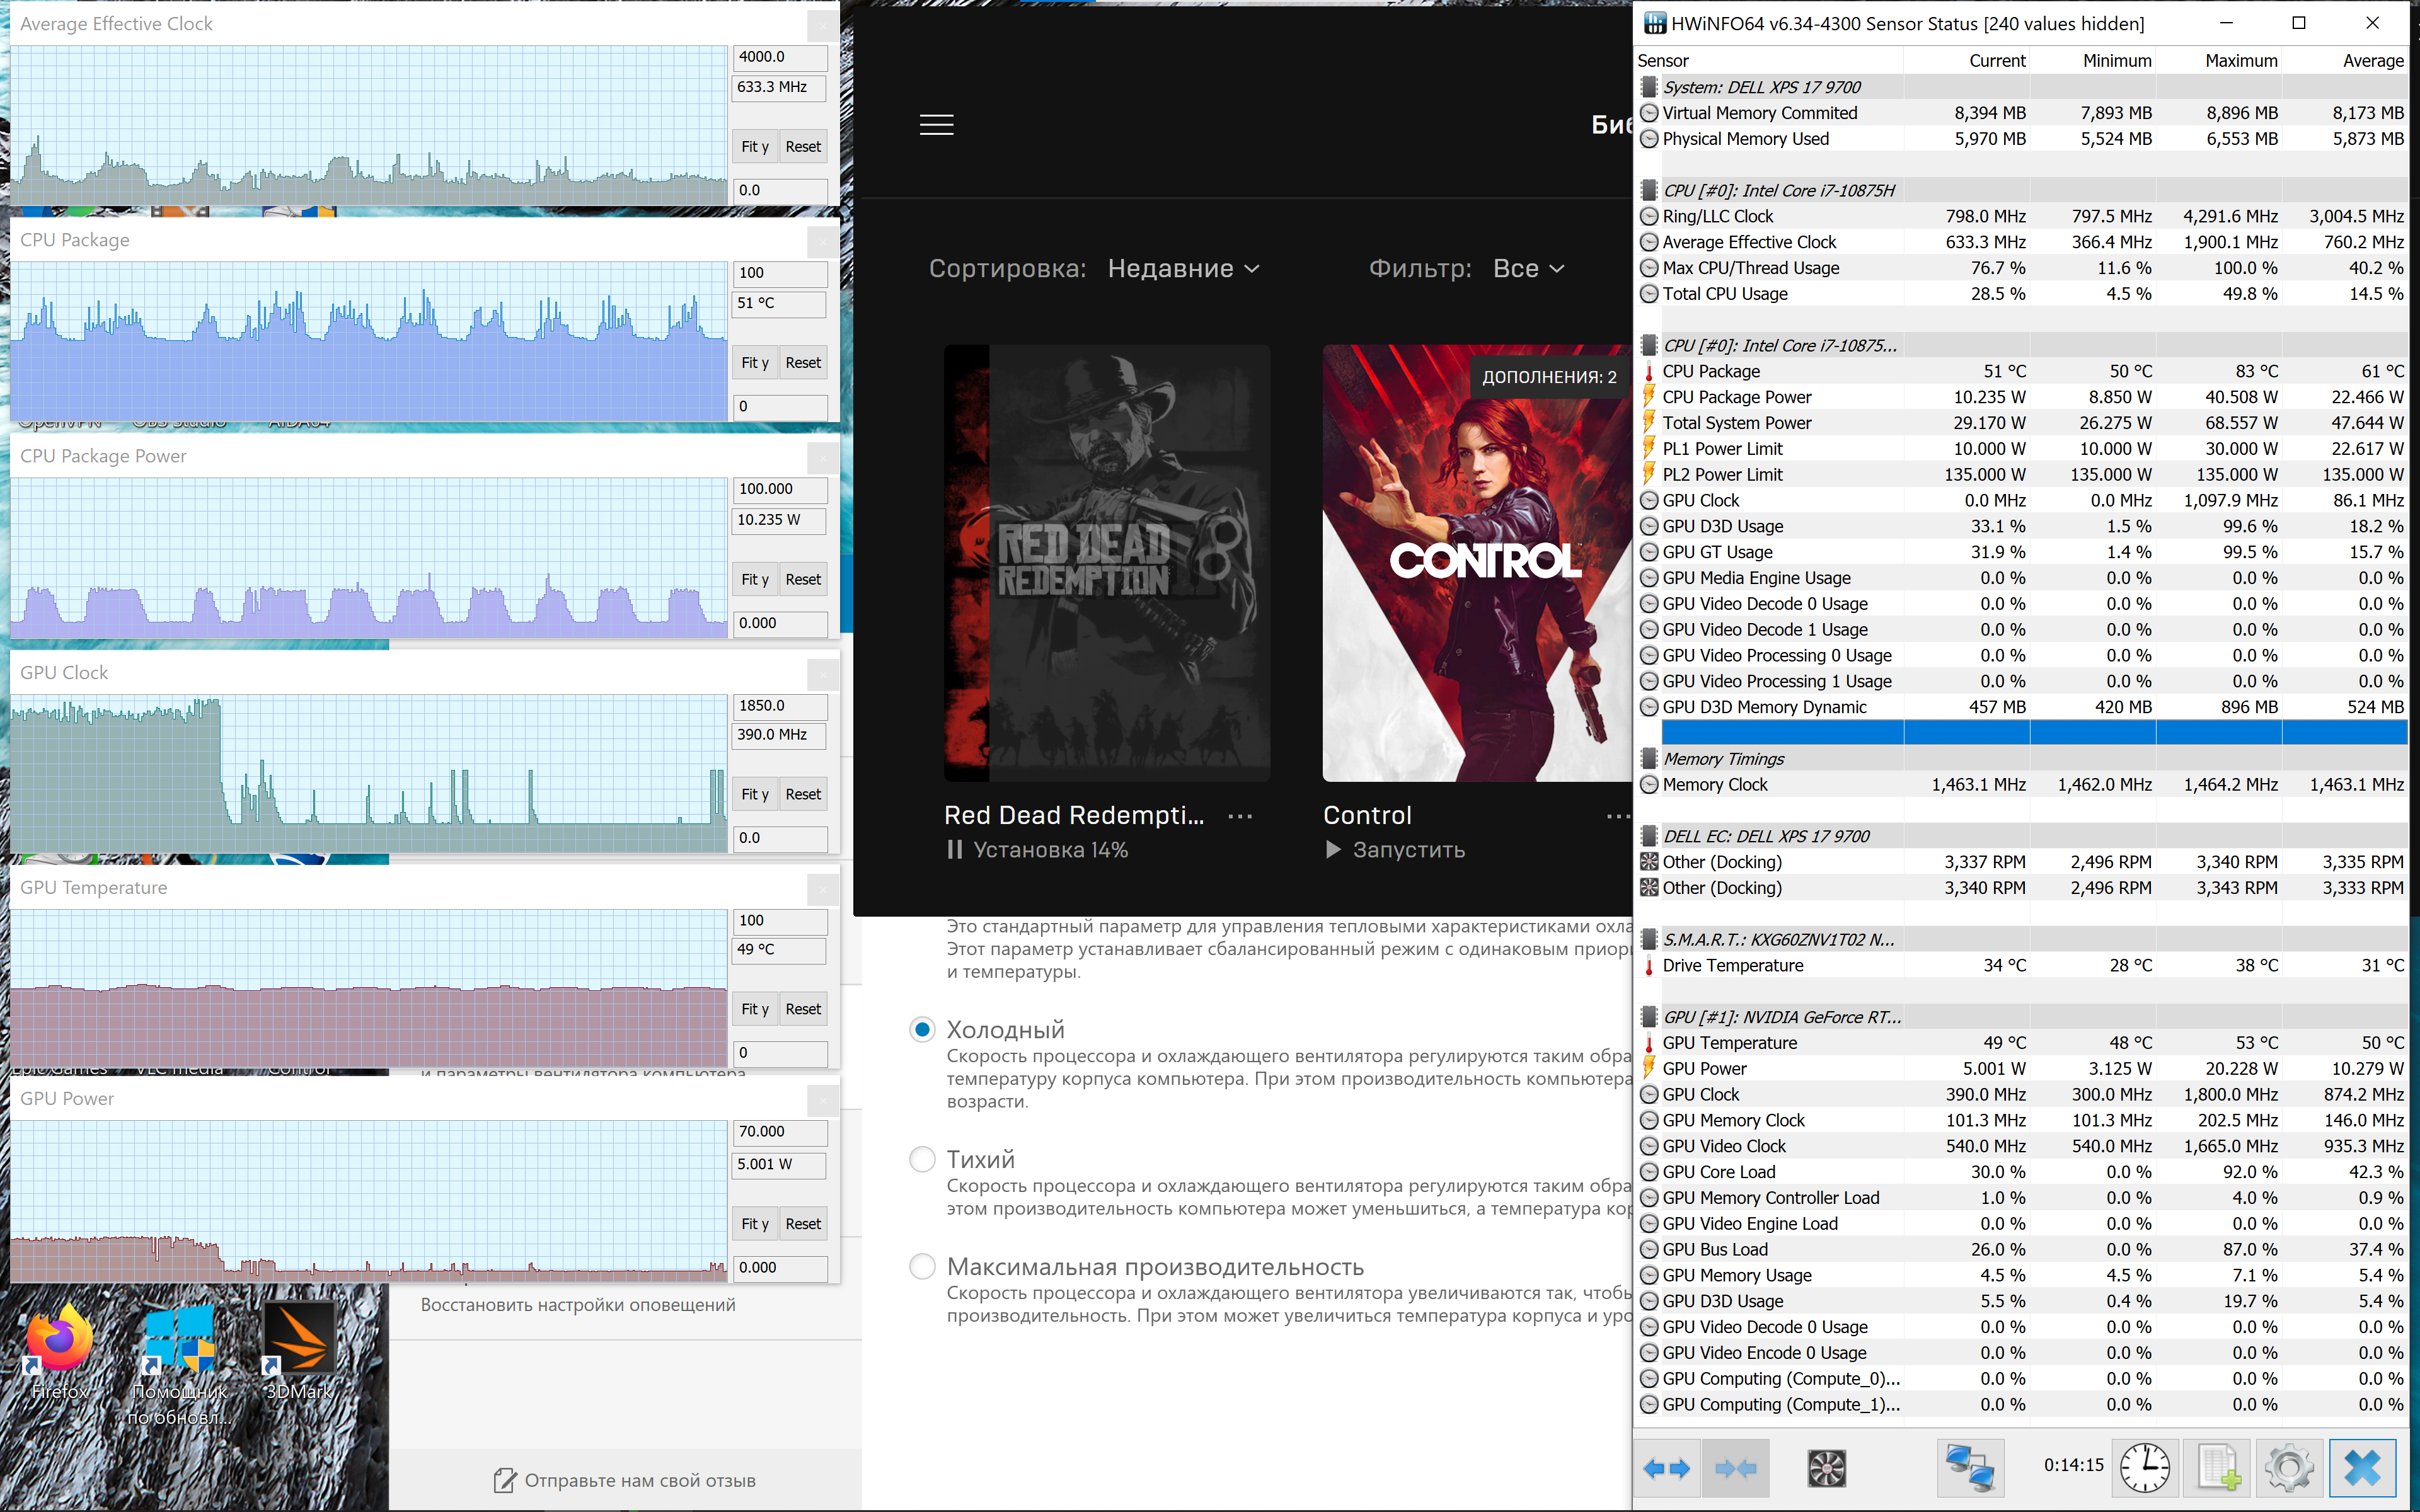Open HWiNFO sensor settings gear icon
This screenshot has width=2420, height=1512.
(2289, 1468)
